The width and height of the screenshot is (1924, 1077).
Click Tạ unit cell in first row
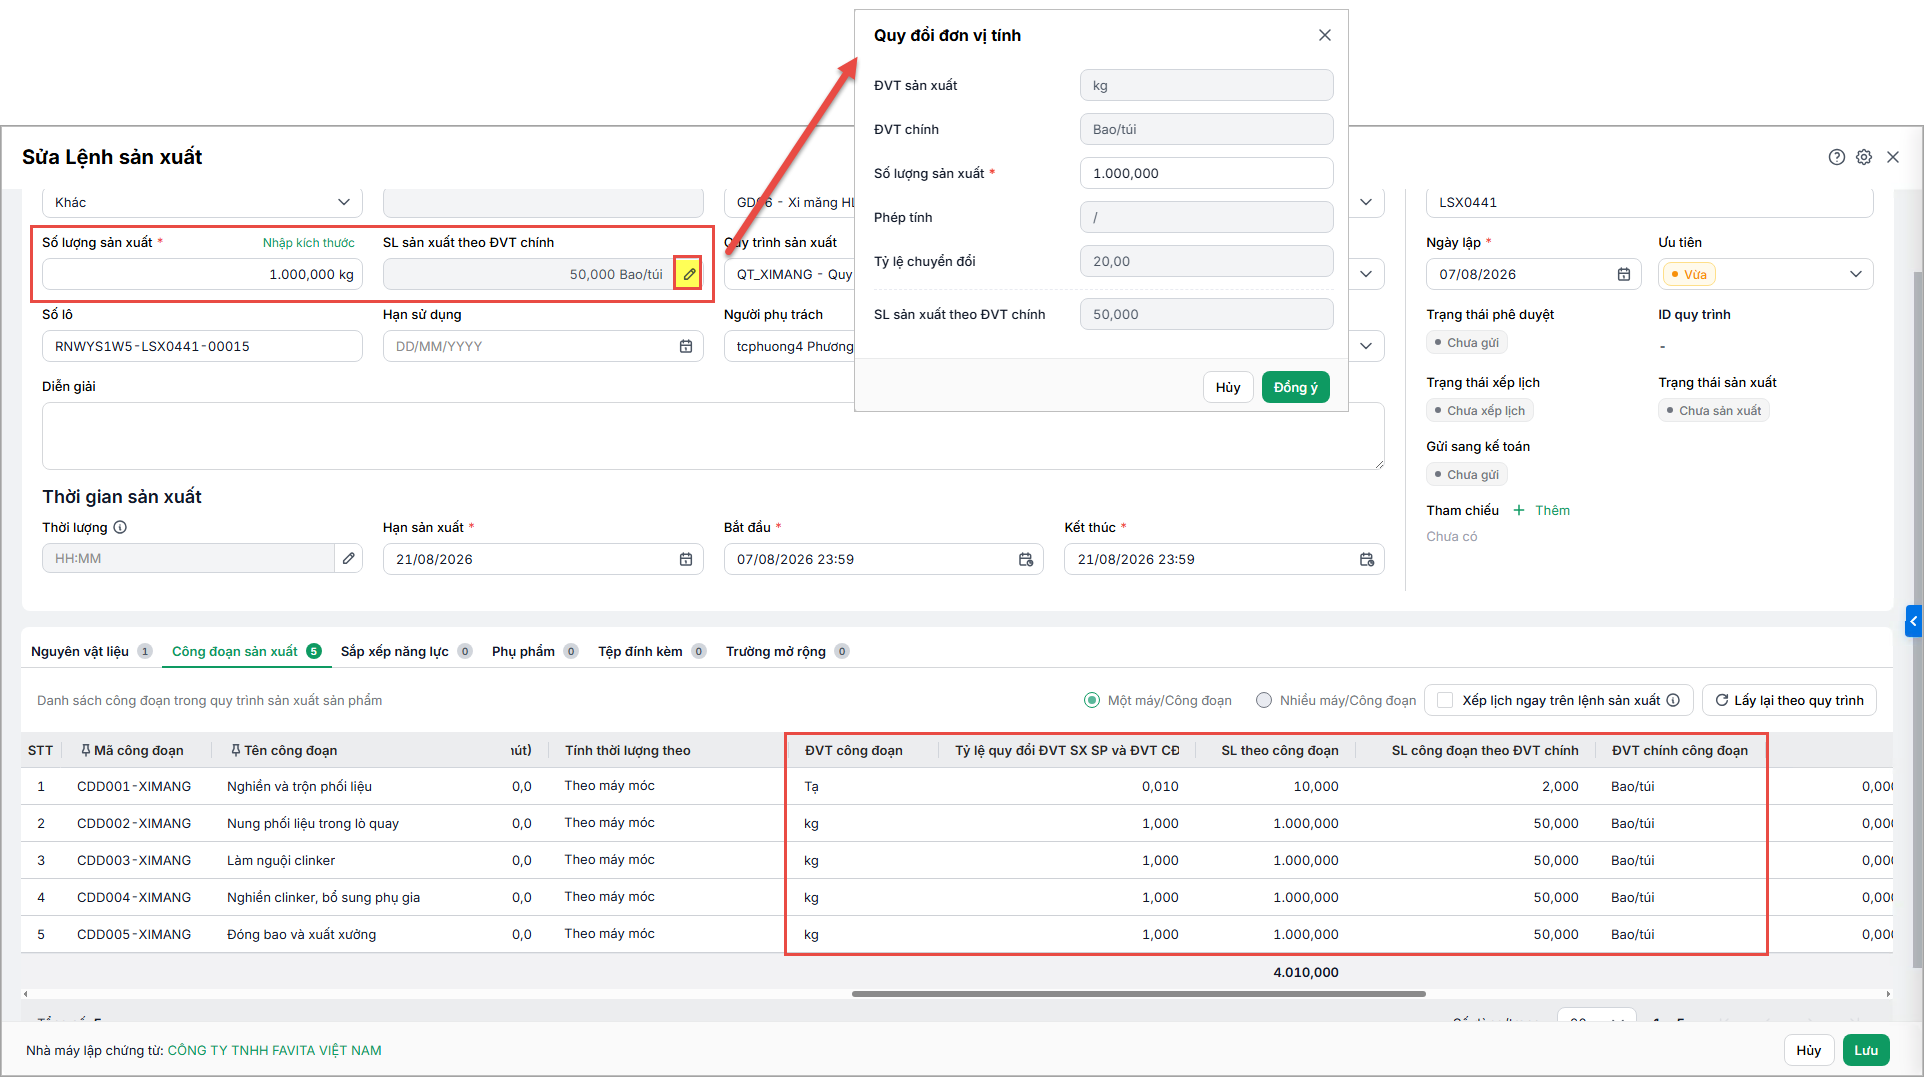(x=863, y=786)
